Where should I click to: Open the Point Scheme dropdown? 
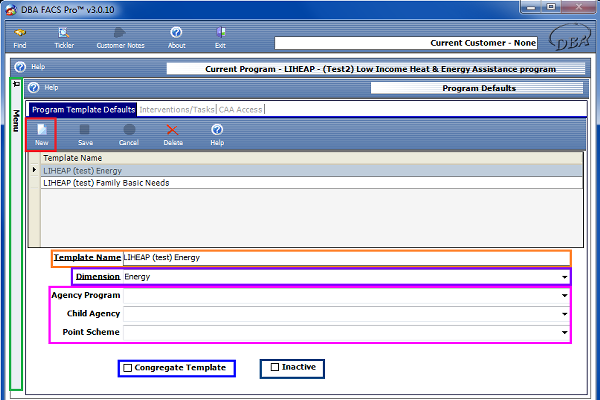tap(564, 332)
